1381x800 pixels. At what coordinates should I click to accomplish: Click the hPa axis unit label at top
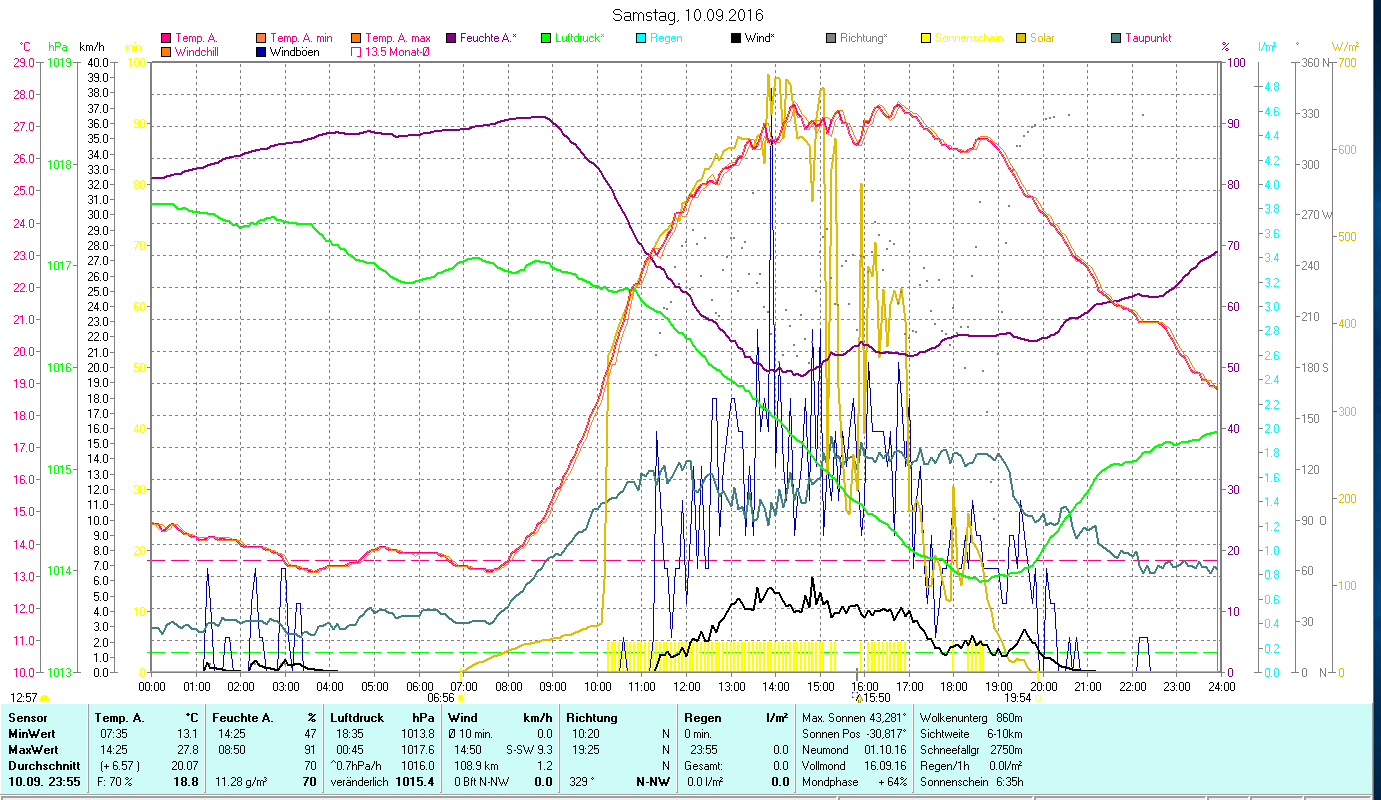click(x=58, y=47)
